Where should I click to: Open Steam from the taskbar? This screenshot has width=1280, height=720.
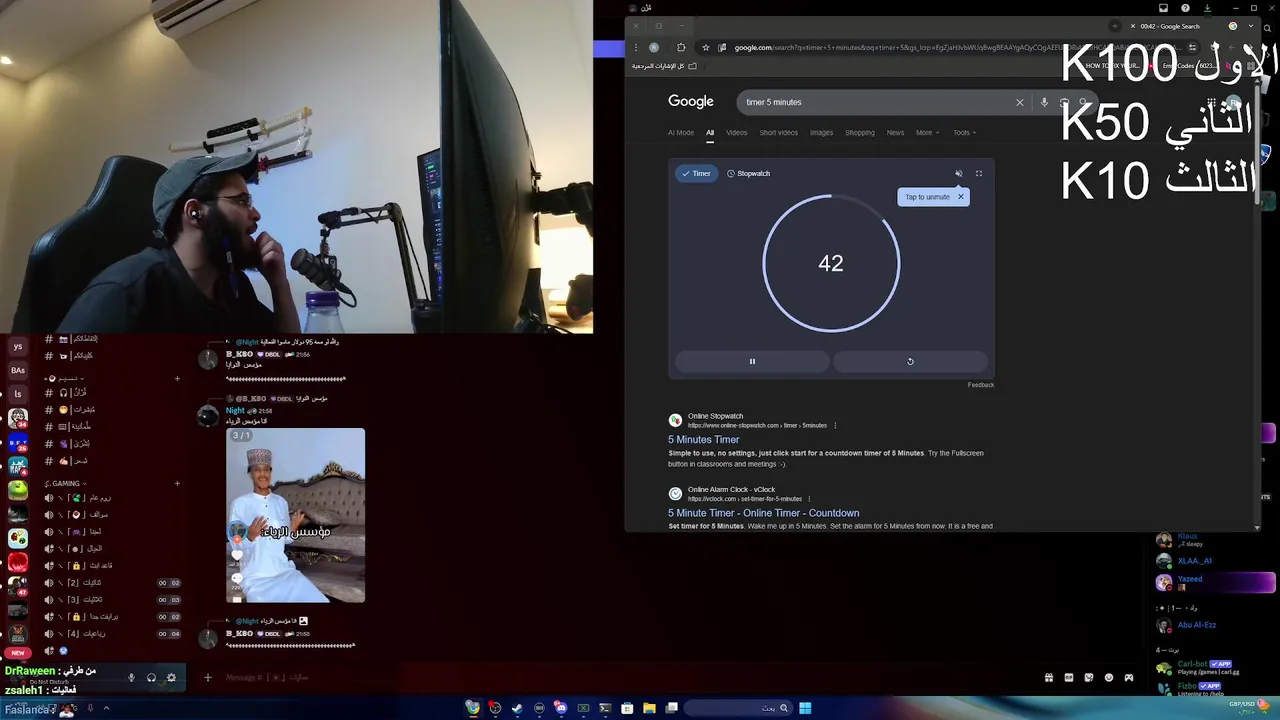coord(517,708)
